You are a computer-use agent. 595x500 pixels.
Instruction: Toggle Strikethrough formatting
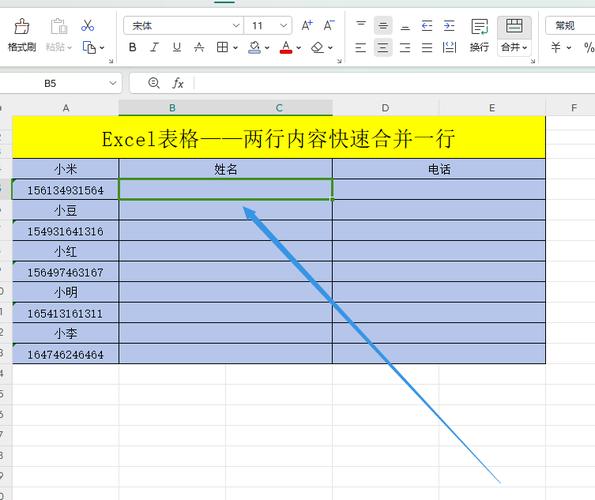[199, 47]
